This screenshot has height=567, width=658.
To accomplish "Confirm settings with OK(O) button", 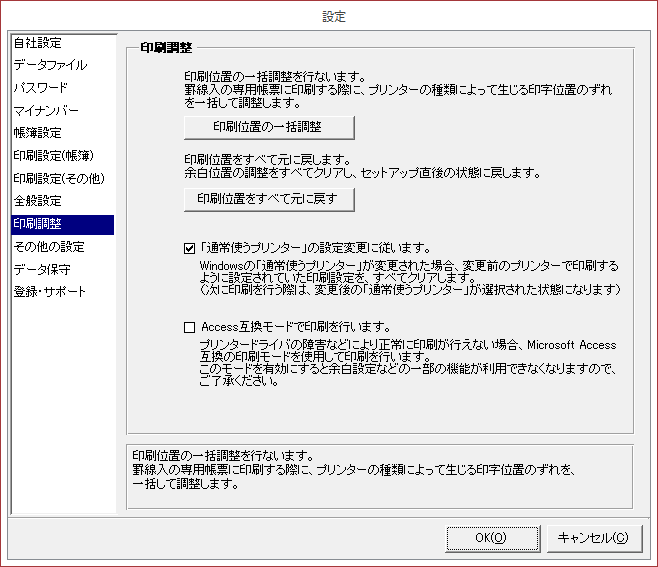I will (x=492, y=538).
